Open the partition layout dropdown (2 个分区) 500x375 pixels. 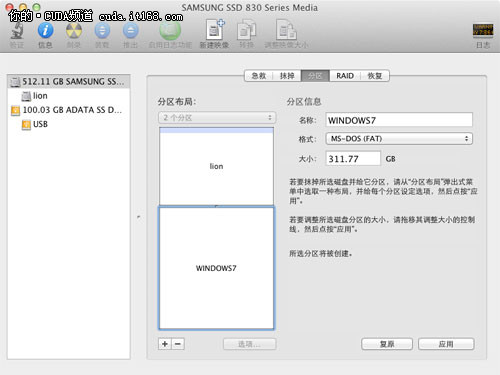pos(217,118)
